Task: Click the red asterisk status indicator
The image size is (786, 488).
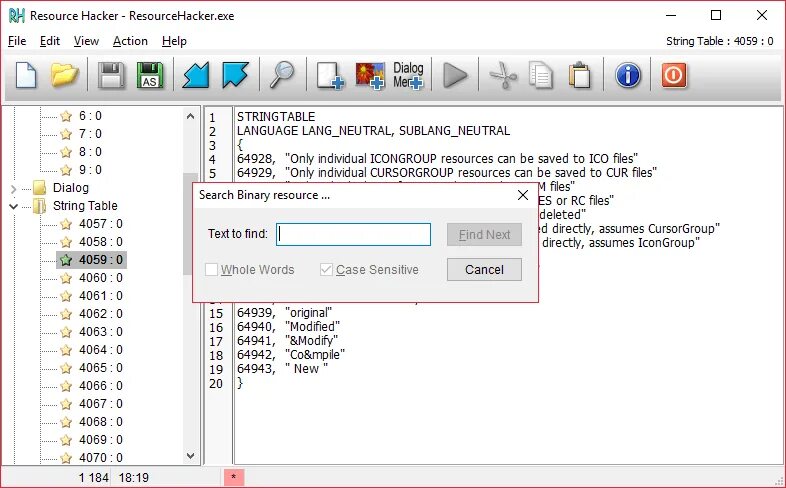Action: tap(234, 477)
